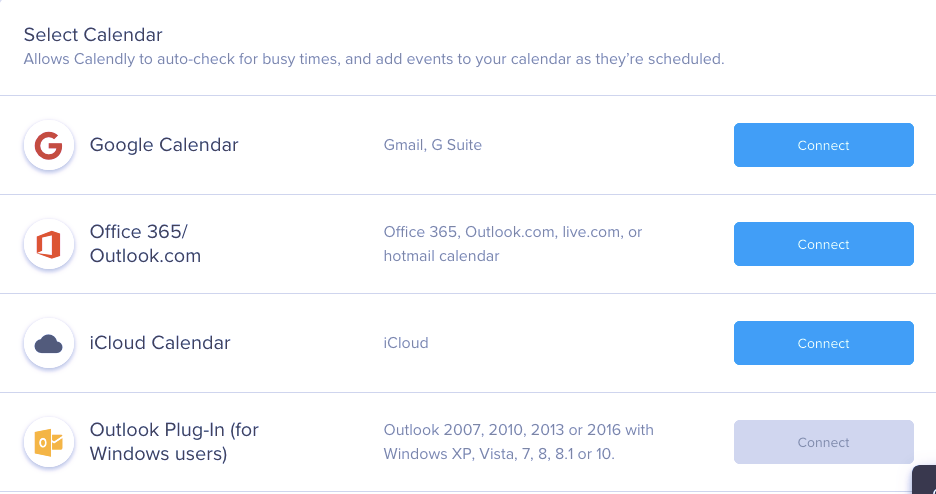Choose 'Outlook Plug-In (for Windows users)' label
The height and width of the screenshot is (494, 936).
coord(174,442)
